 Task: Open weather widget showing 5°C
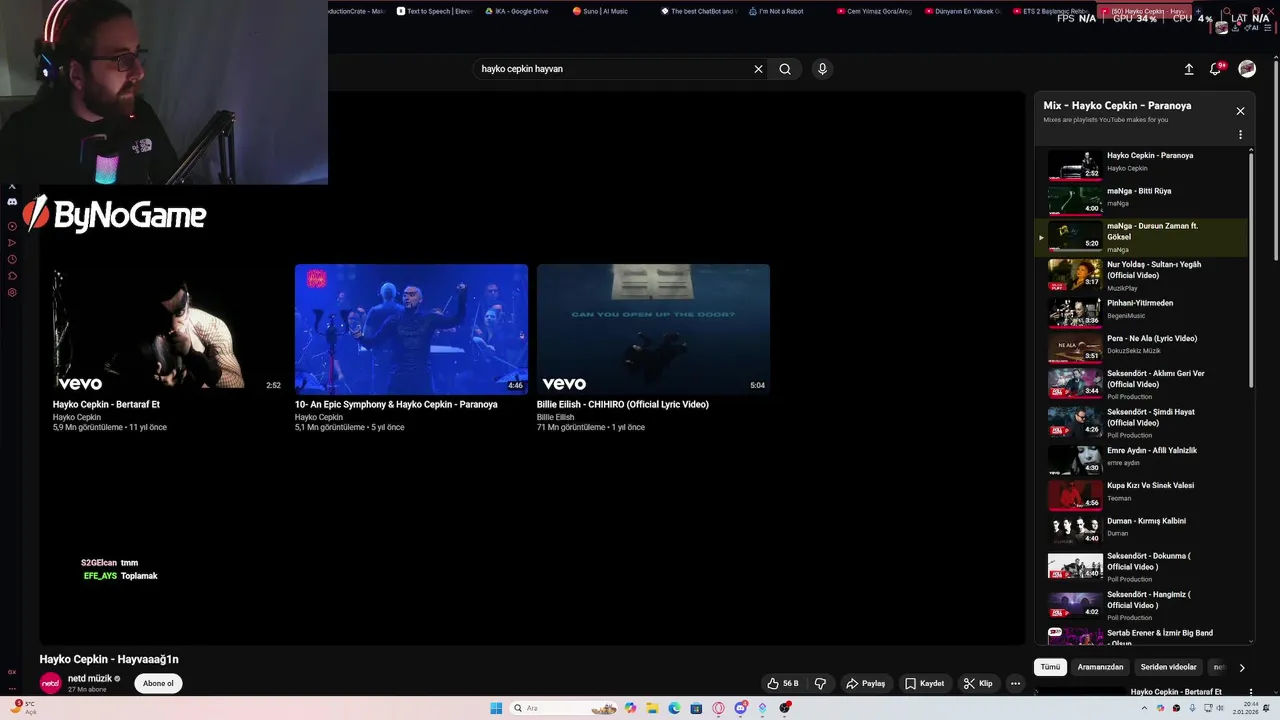tap(25, 707)
